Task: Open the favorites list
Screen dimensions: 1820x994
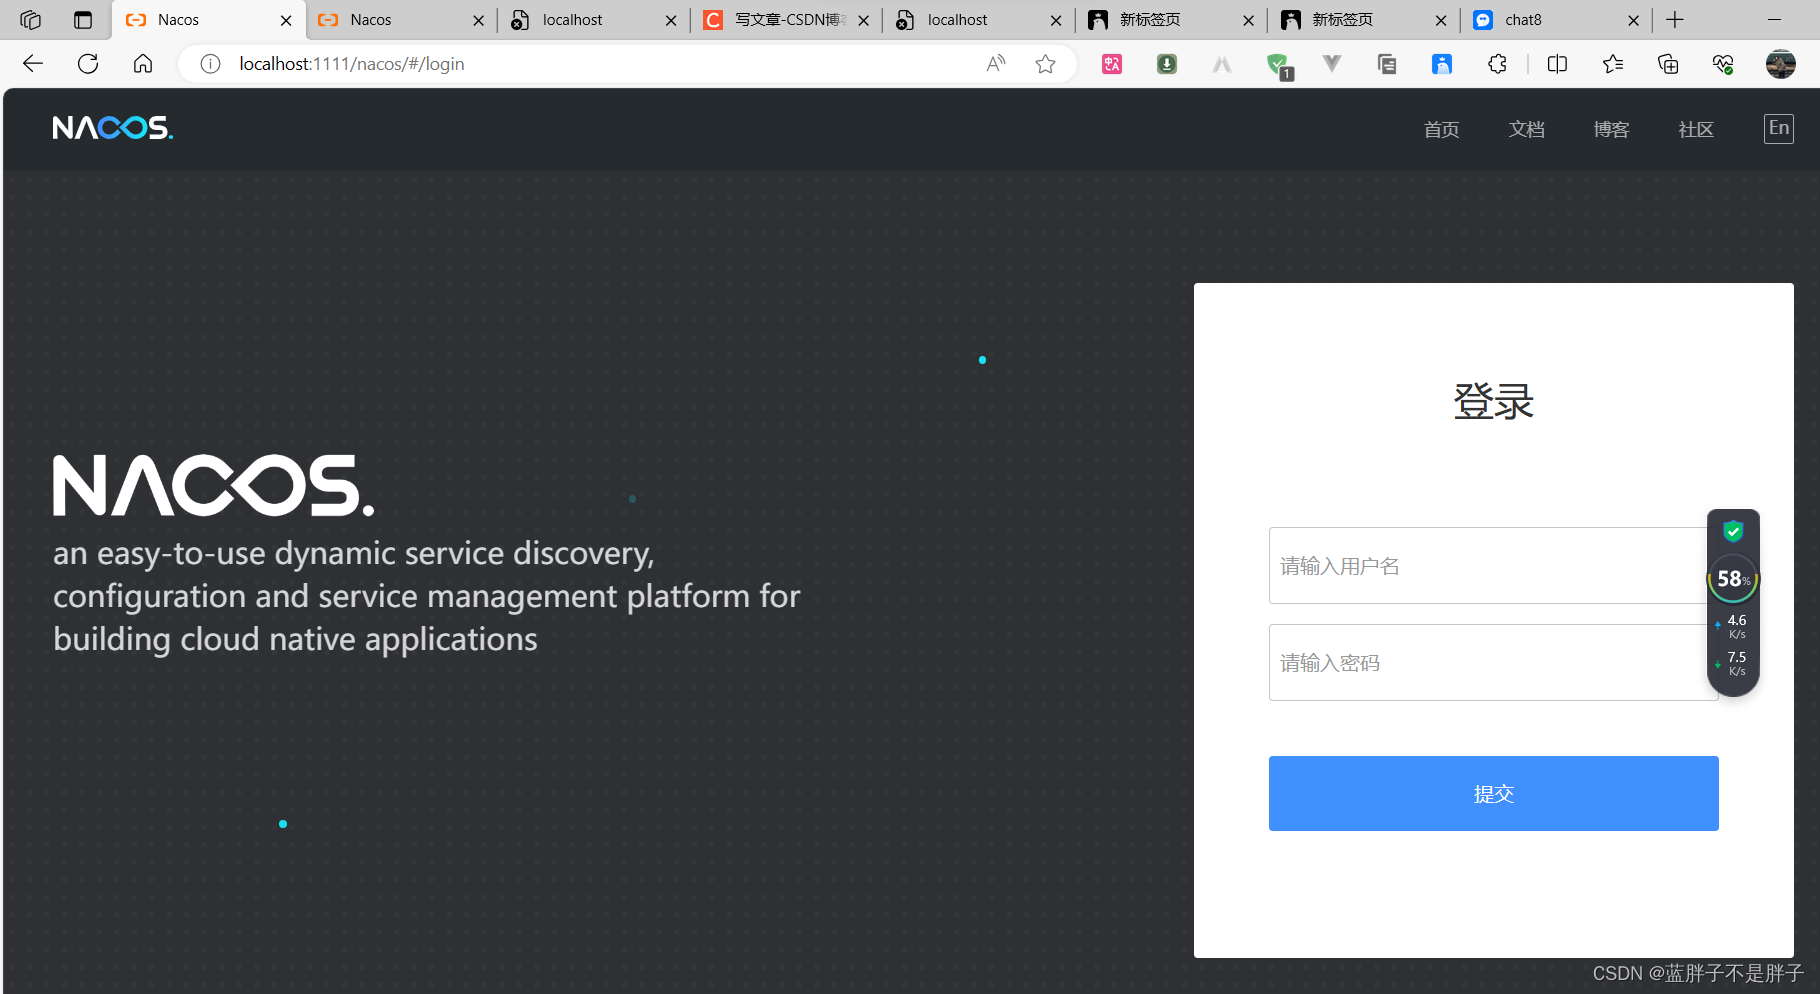Action: click(1613, 64)
